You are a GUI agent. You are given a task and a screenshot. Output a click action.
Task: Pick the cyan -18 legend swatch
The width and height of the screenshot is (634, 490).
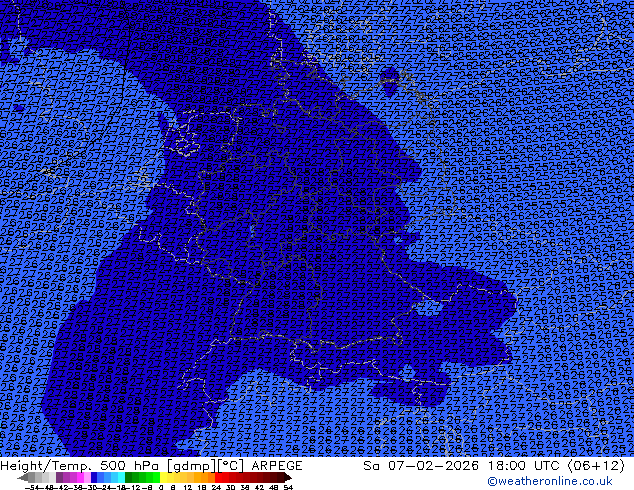click(x=122, y=477)
